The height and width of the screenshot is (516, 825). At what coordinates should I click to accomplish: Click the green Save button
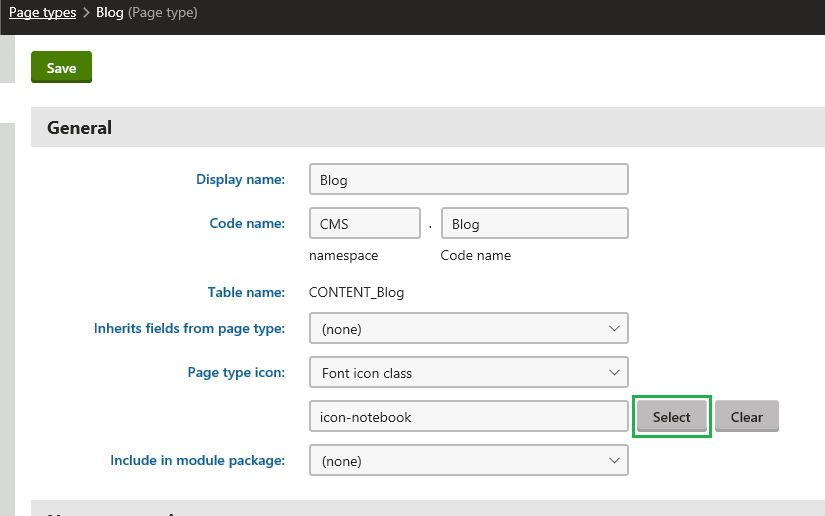[x=61, y=67]
